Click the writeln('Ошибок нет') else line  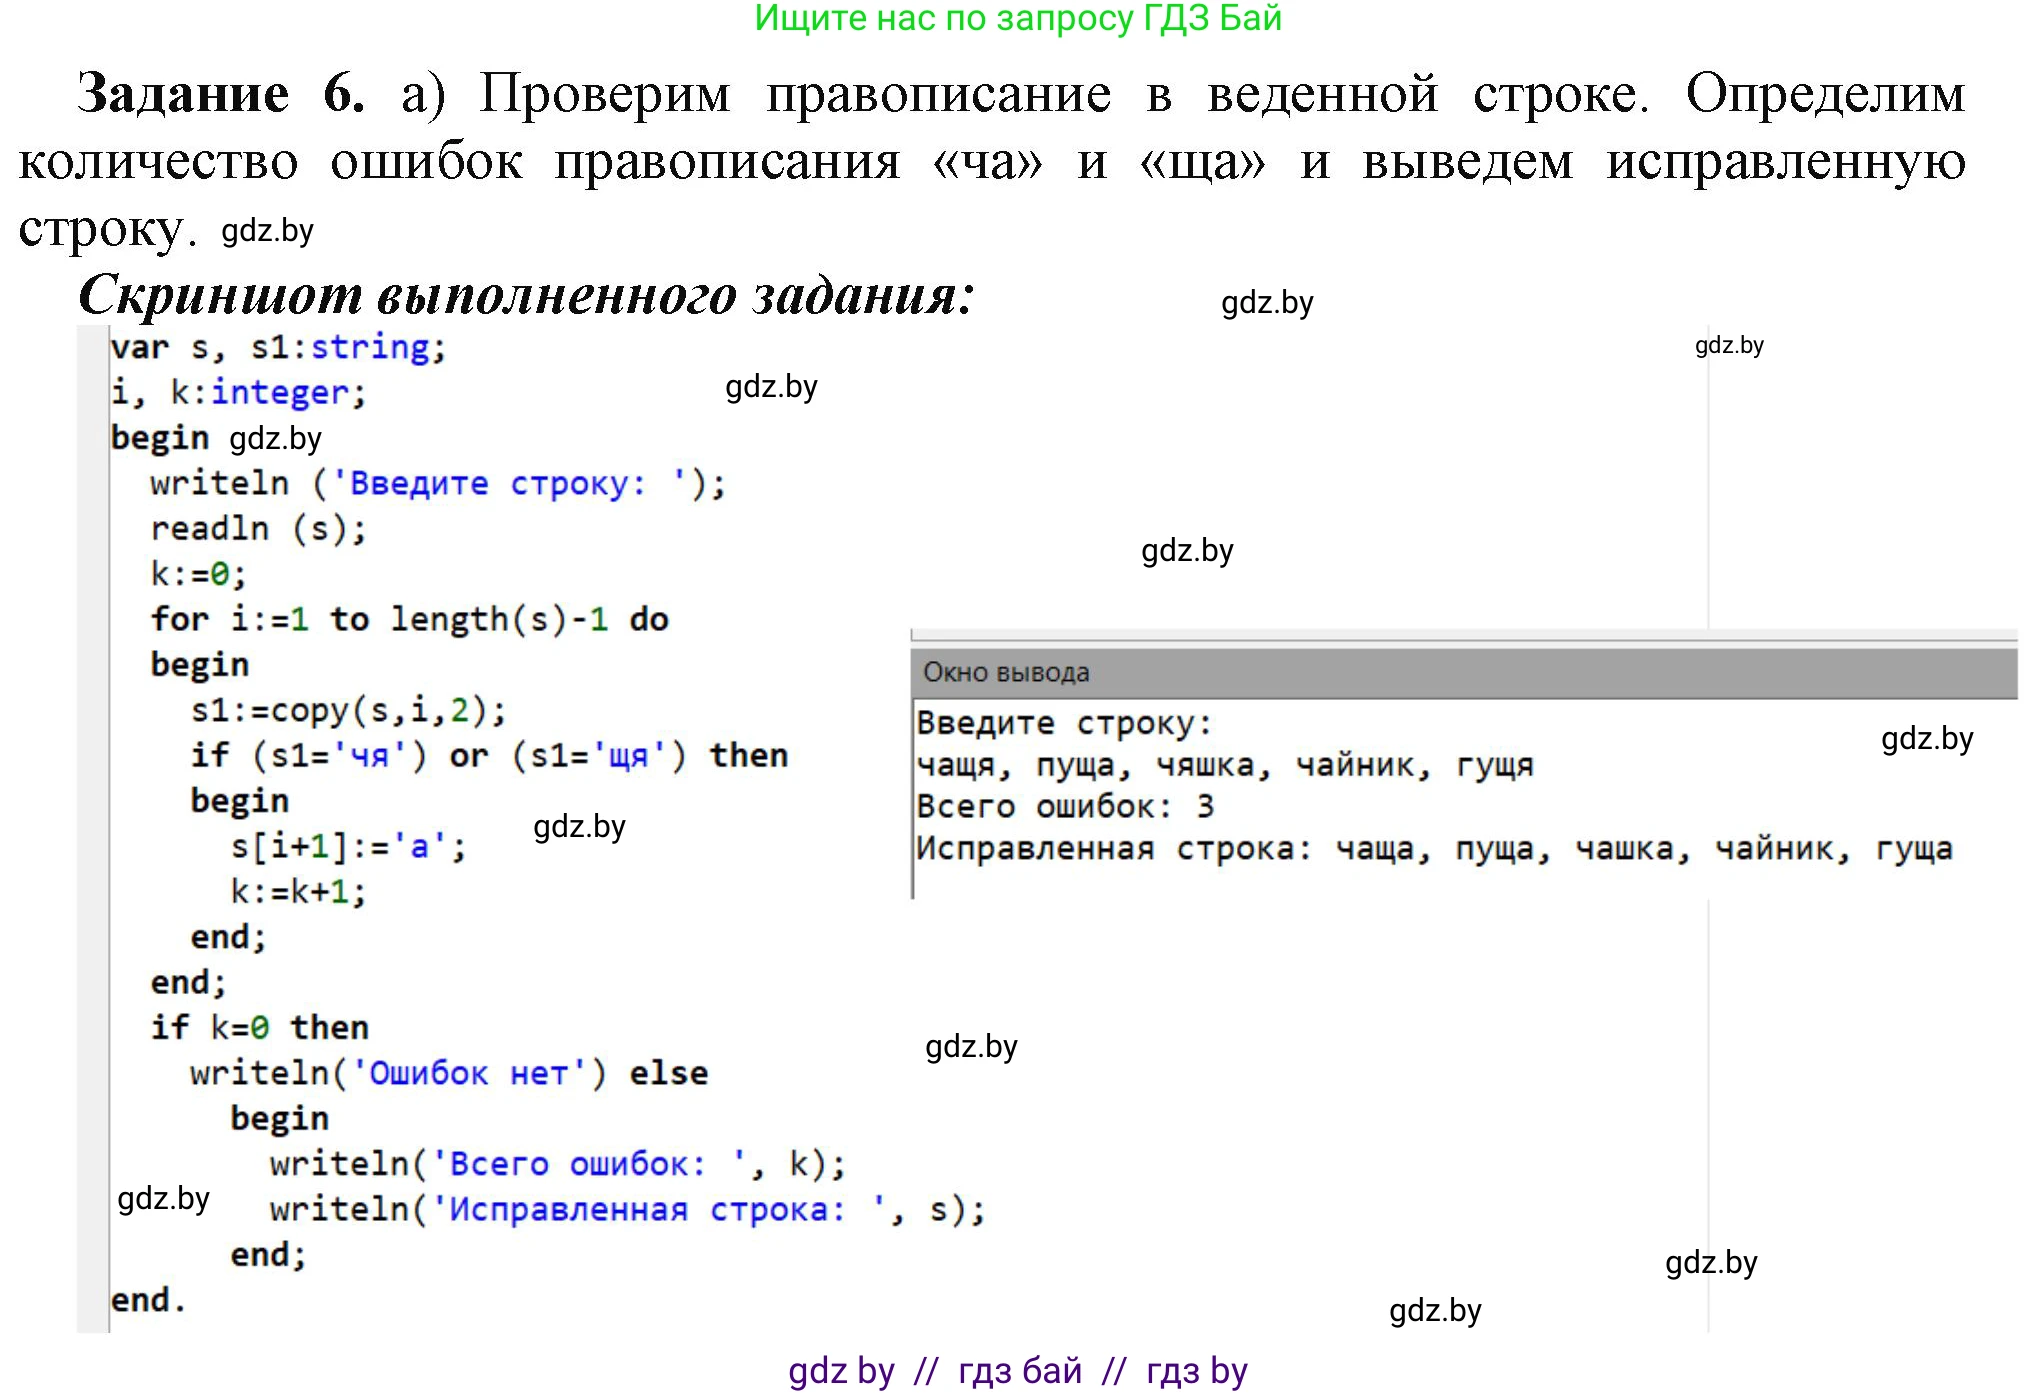point(449,1074)
